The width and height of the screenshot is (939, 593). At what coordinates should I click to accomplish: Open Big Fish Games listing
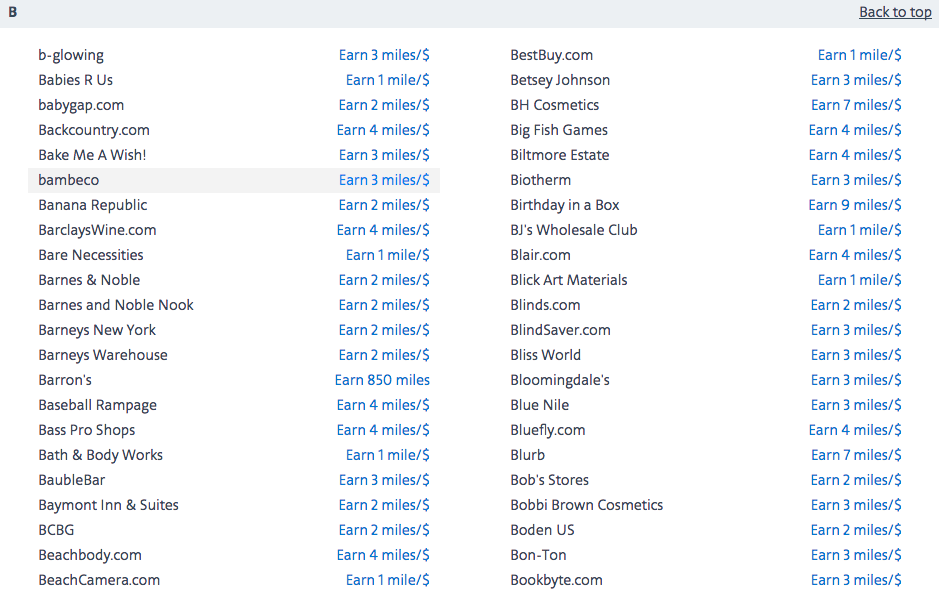coord(559,131)
